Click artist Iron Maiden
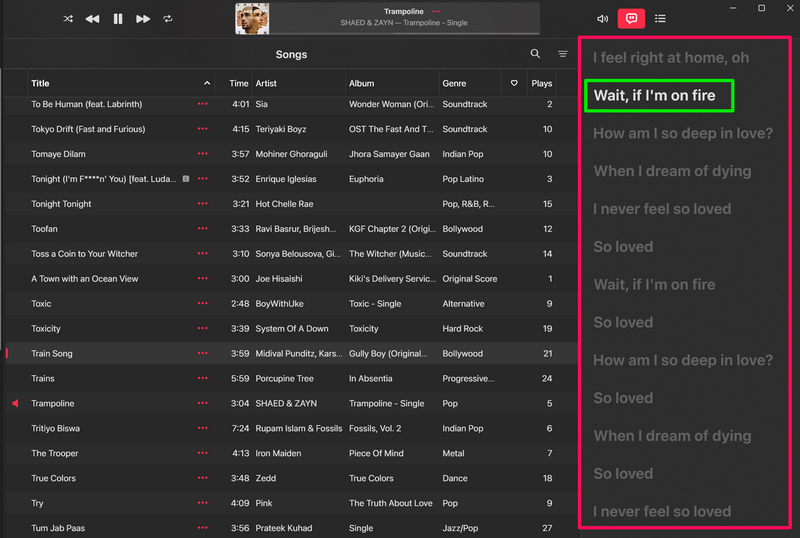800x538 pixels. pyautogui.click(x=278, y=453)
